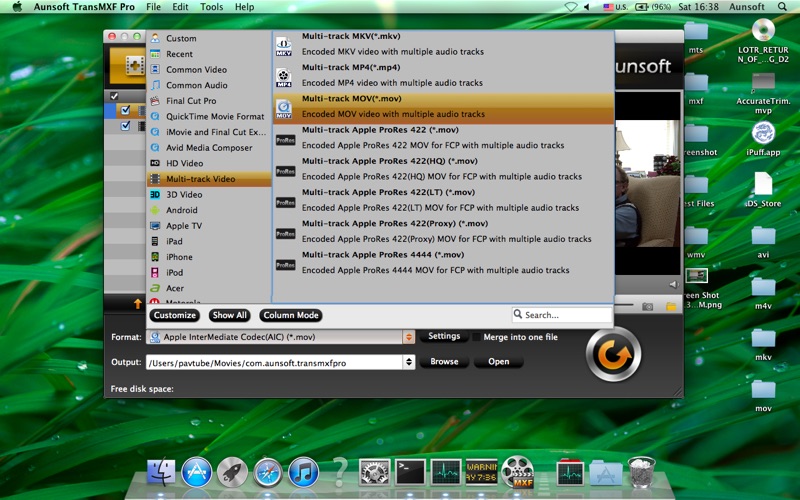Open the Edit menu in menu bar
Viewport: 800px width, 500px height.
pos(181,7)
